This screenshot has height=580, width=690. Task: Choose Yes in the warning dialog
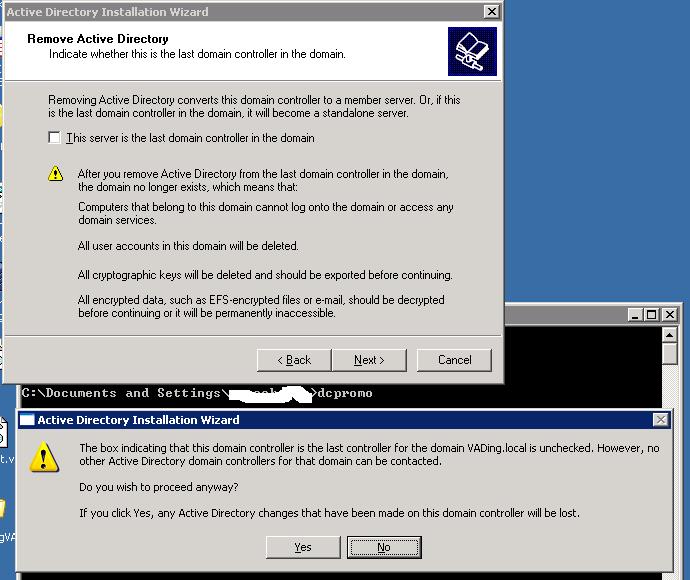303,547
